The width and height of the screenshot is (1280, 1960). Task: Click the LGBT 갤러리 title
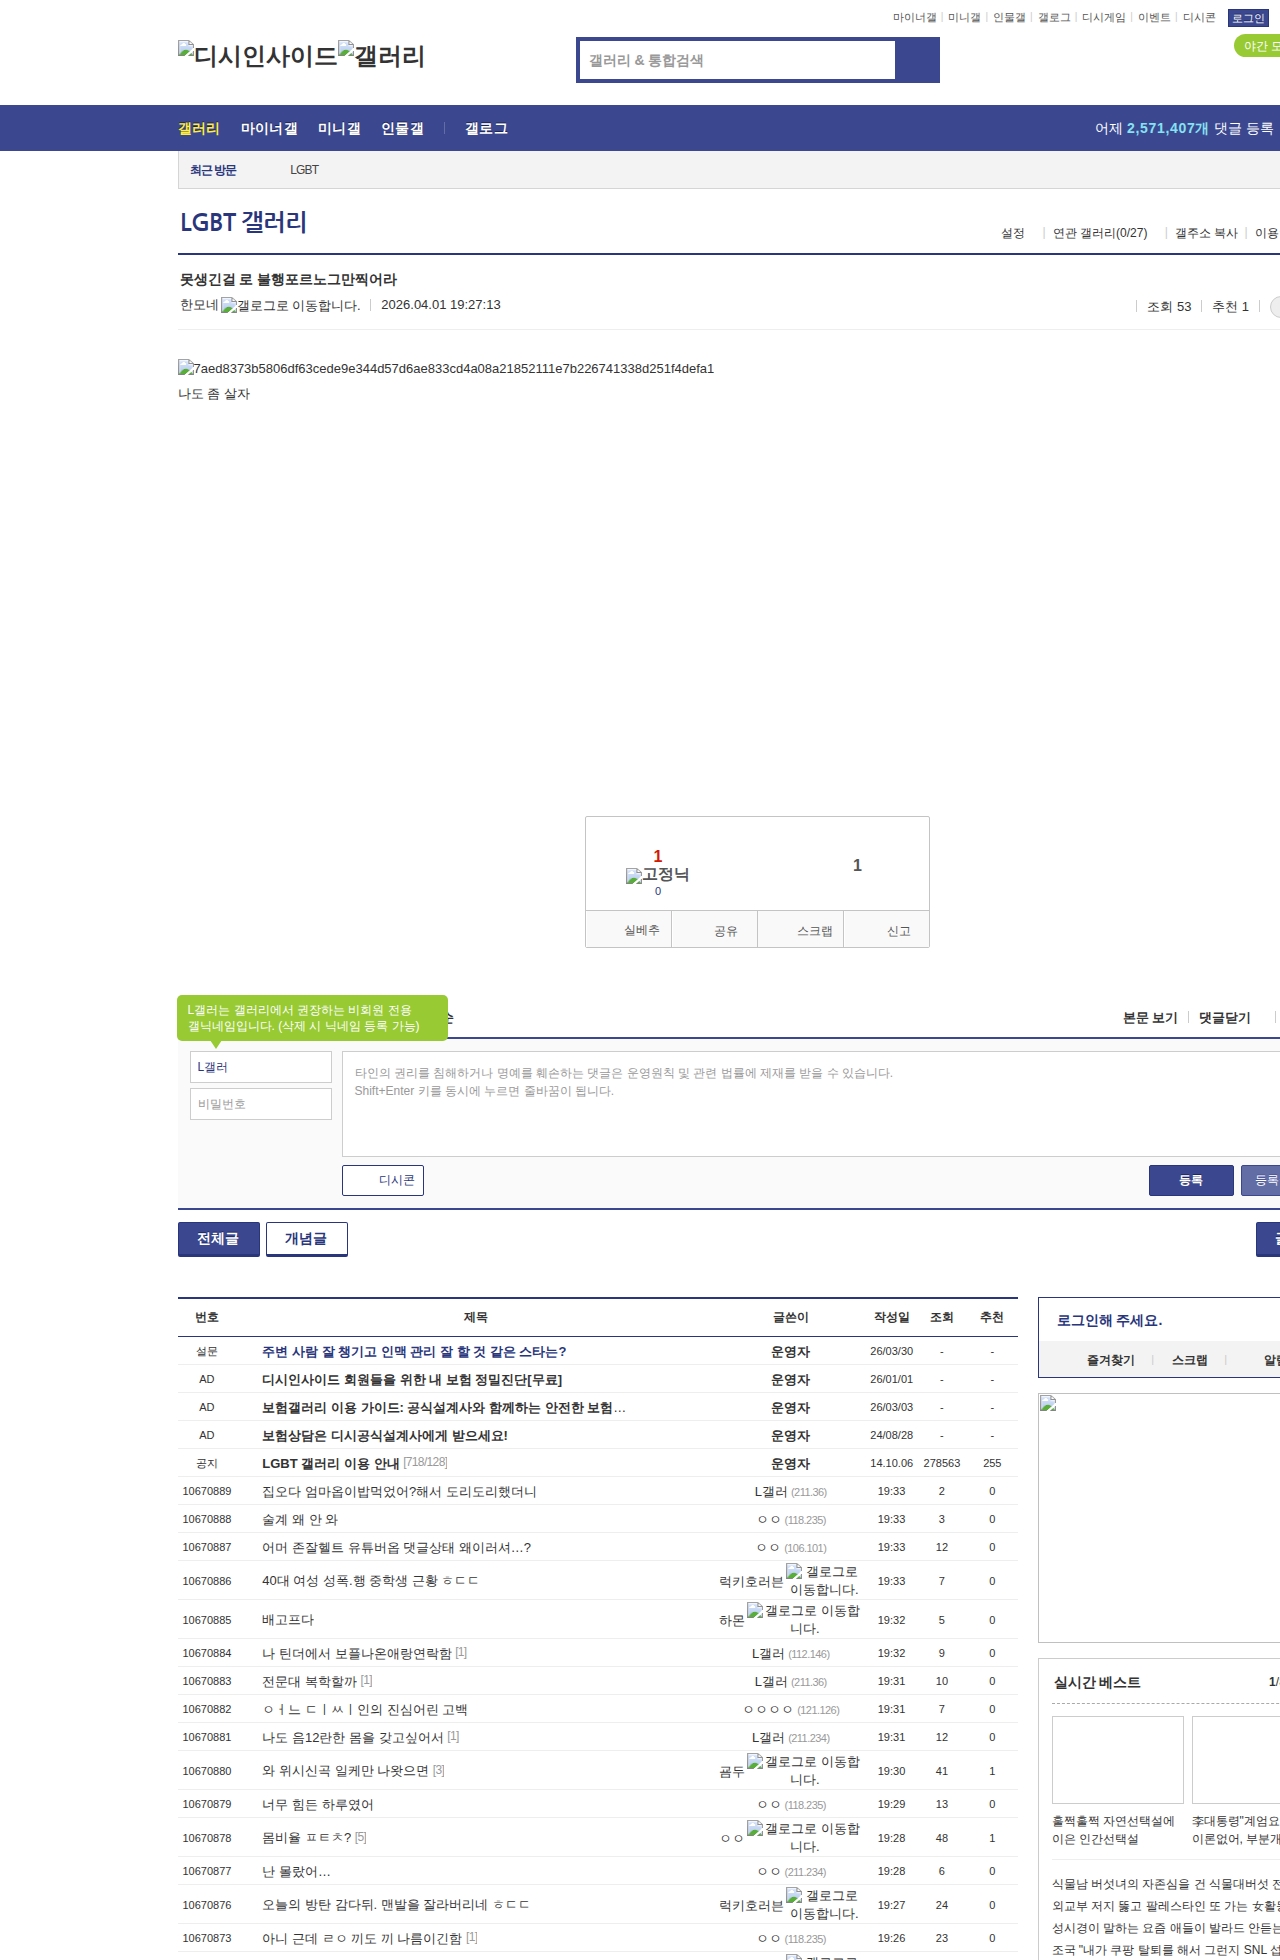click(x=243, y=222)
